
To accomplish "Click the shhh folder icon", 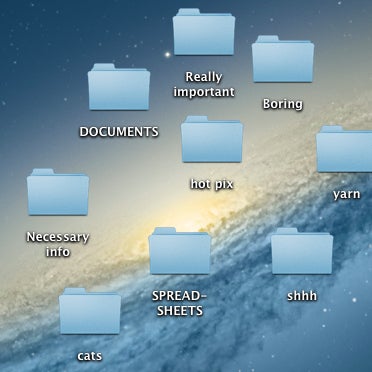I will click(302, 251).
